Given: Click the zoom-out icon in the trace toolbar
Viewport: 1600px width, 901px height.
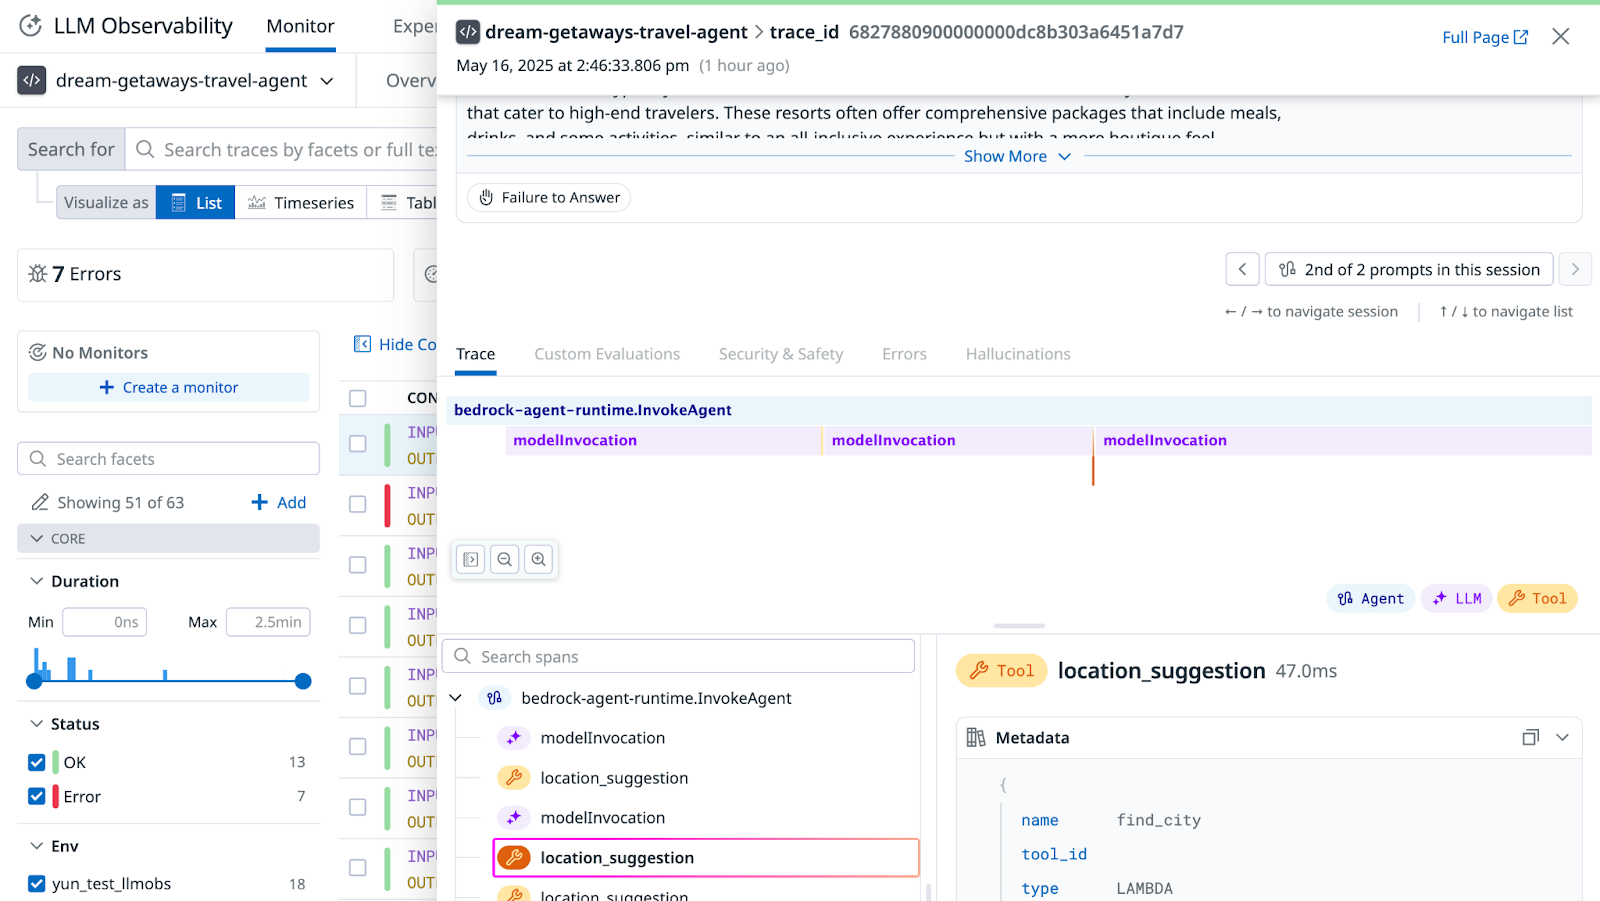Looking at the screenshot, I should tap(505, 559).
